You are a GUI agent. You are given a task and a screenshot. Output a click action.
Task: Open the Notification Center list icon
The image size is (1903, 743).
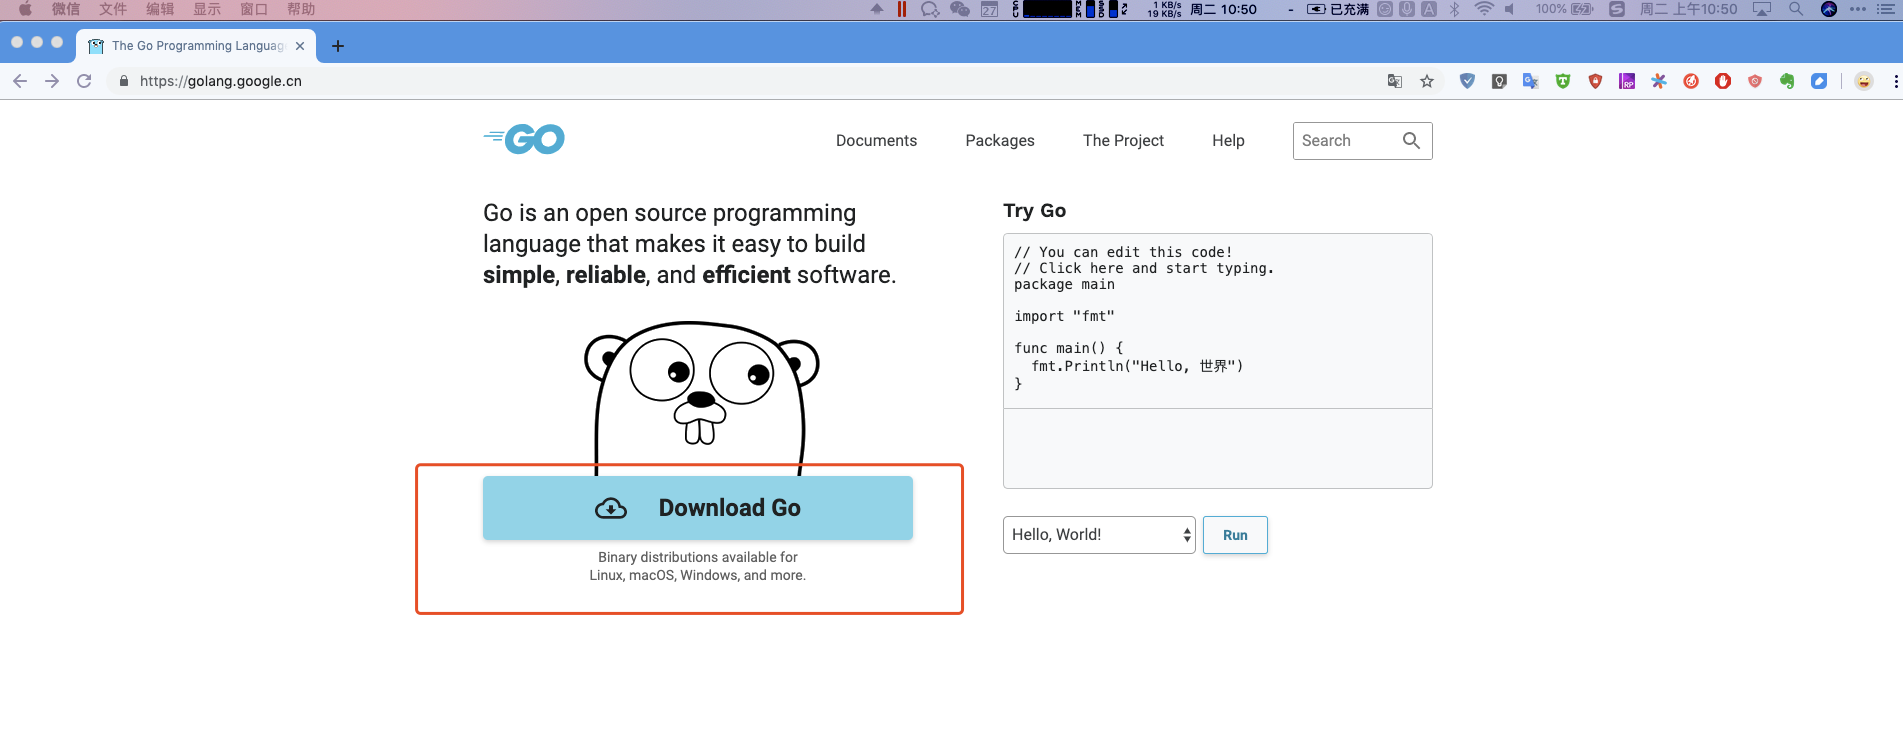[x=1886, y=9]
